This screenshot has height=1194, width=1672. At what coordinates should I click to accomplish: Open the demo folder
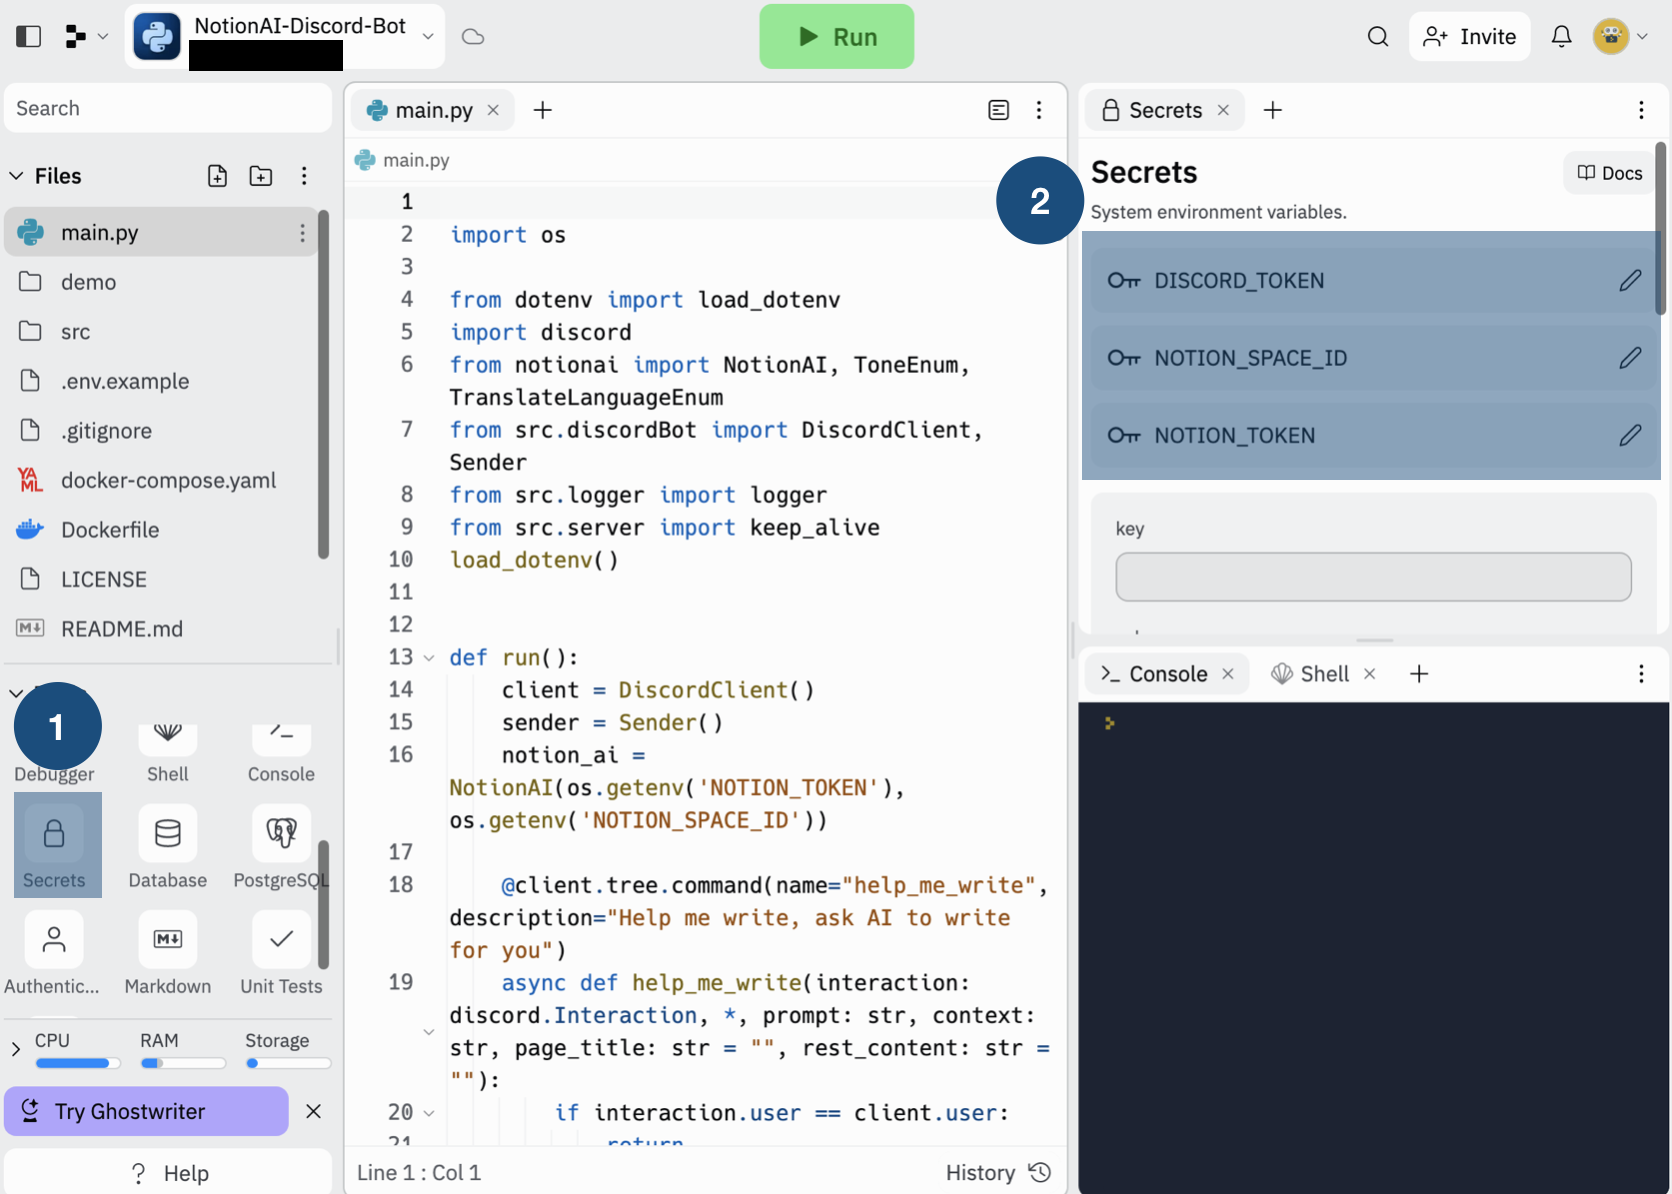161,282
